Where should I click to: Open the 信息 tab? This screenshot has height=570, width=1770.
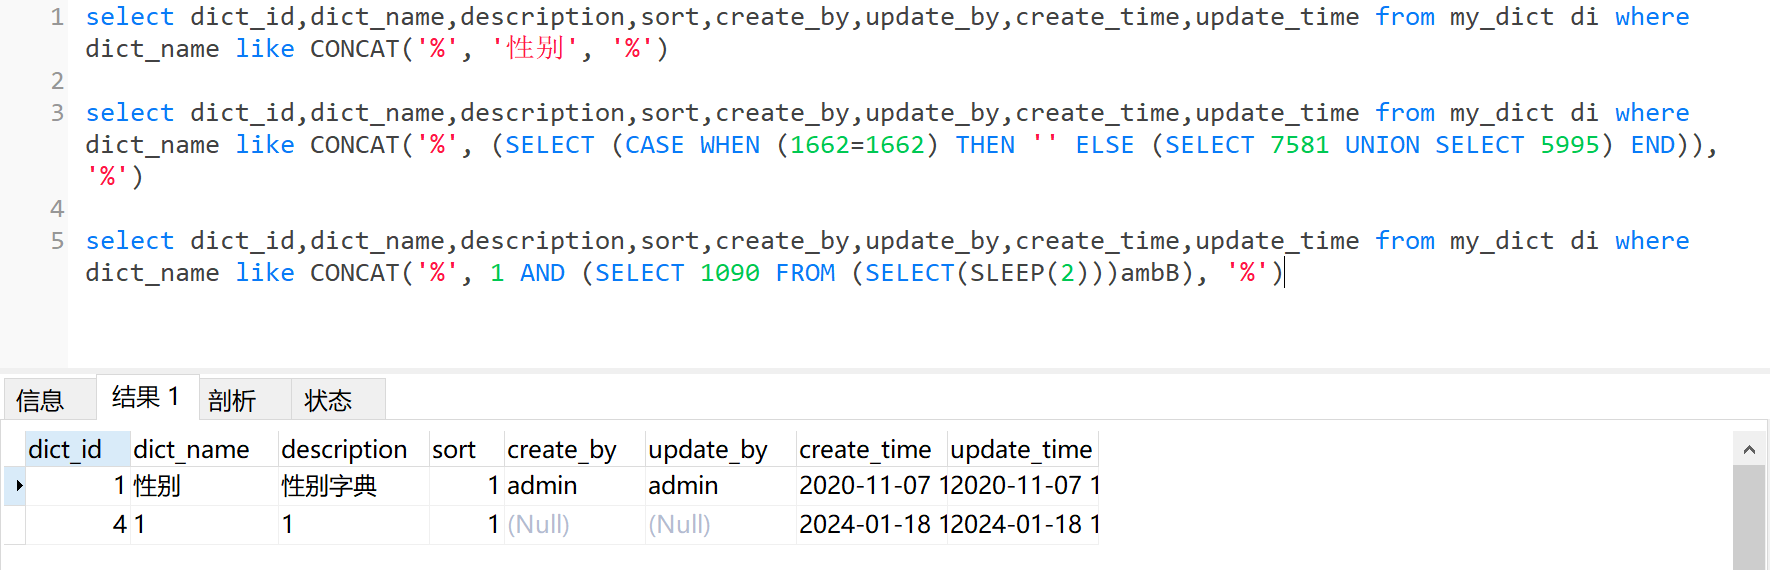(40, 400)
